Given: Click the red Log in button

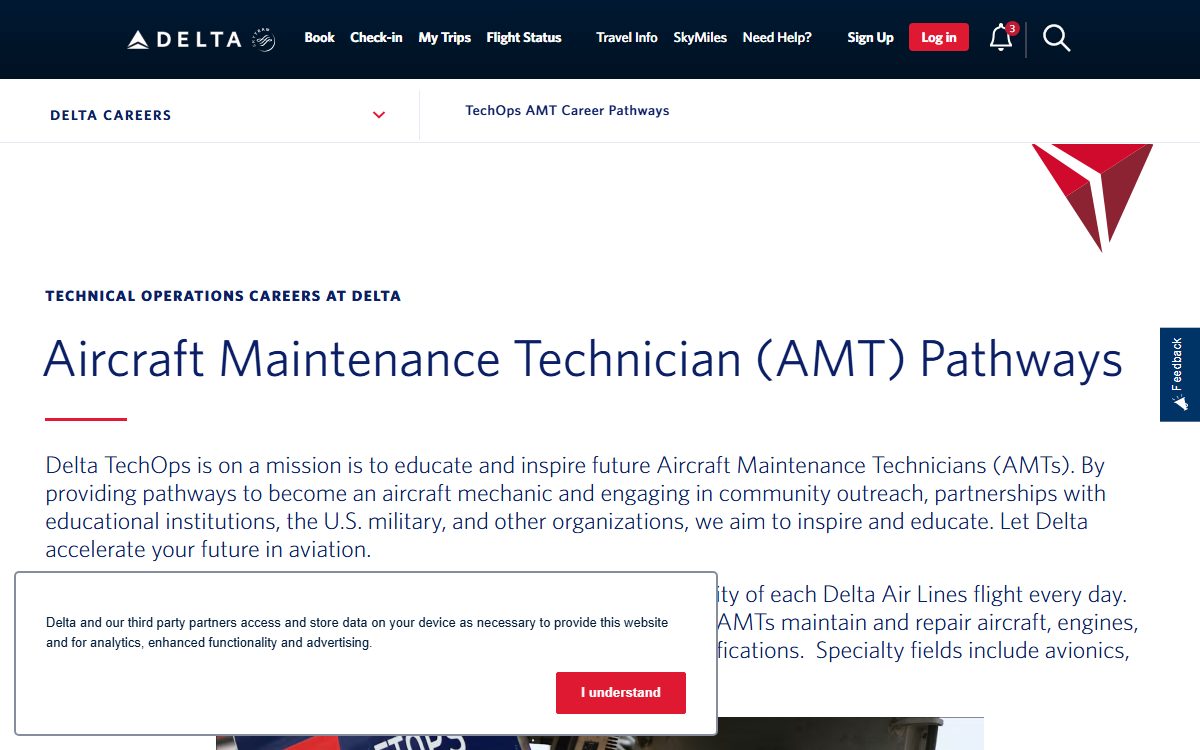Looking at the screenshot, I should point(938,38).
